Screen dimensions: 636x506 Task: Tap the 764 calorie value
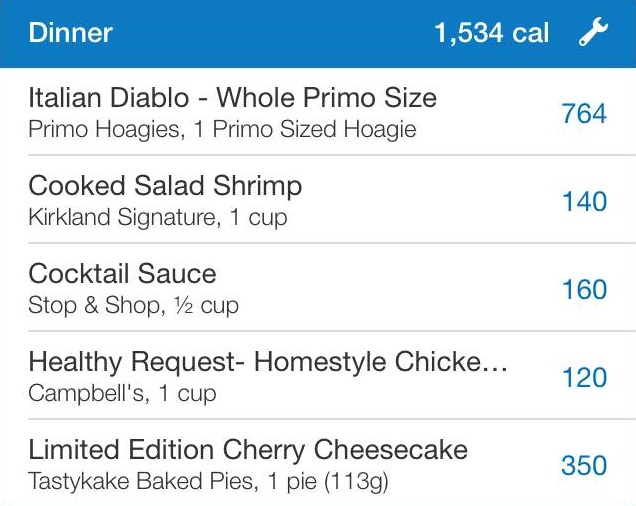pyautogui.click(x=584, y=114)
